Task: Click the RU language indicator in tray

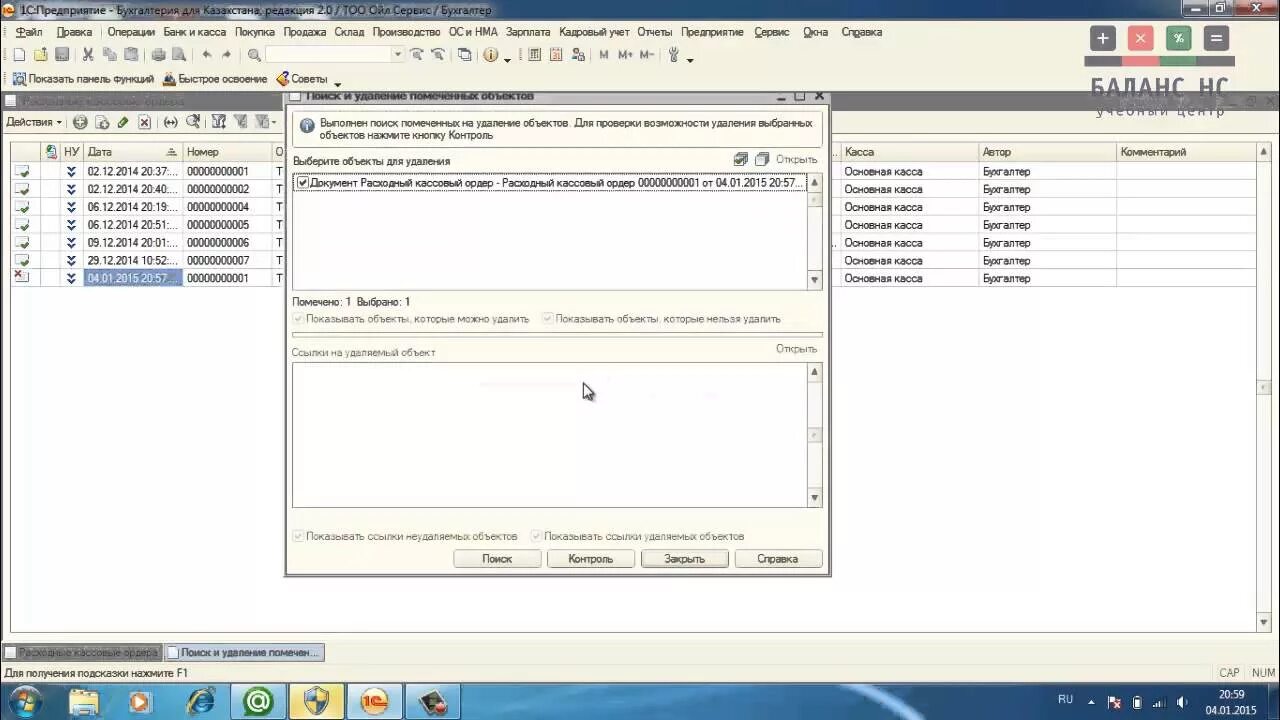Action: [1065, 700]
